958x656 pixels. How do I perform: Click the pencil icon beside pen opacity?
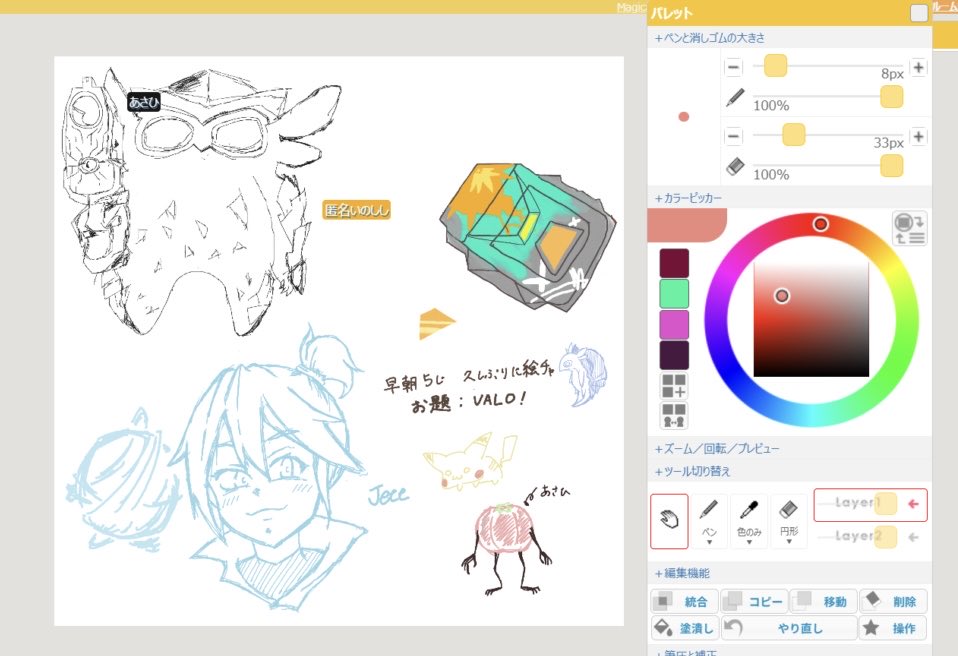[x=734, y=98]
